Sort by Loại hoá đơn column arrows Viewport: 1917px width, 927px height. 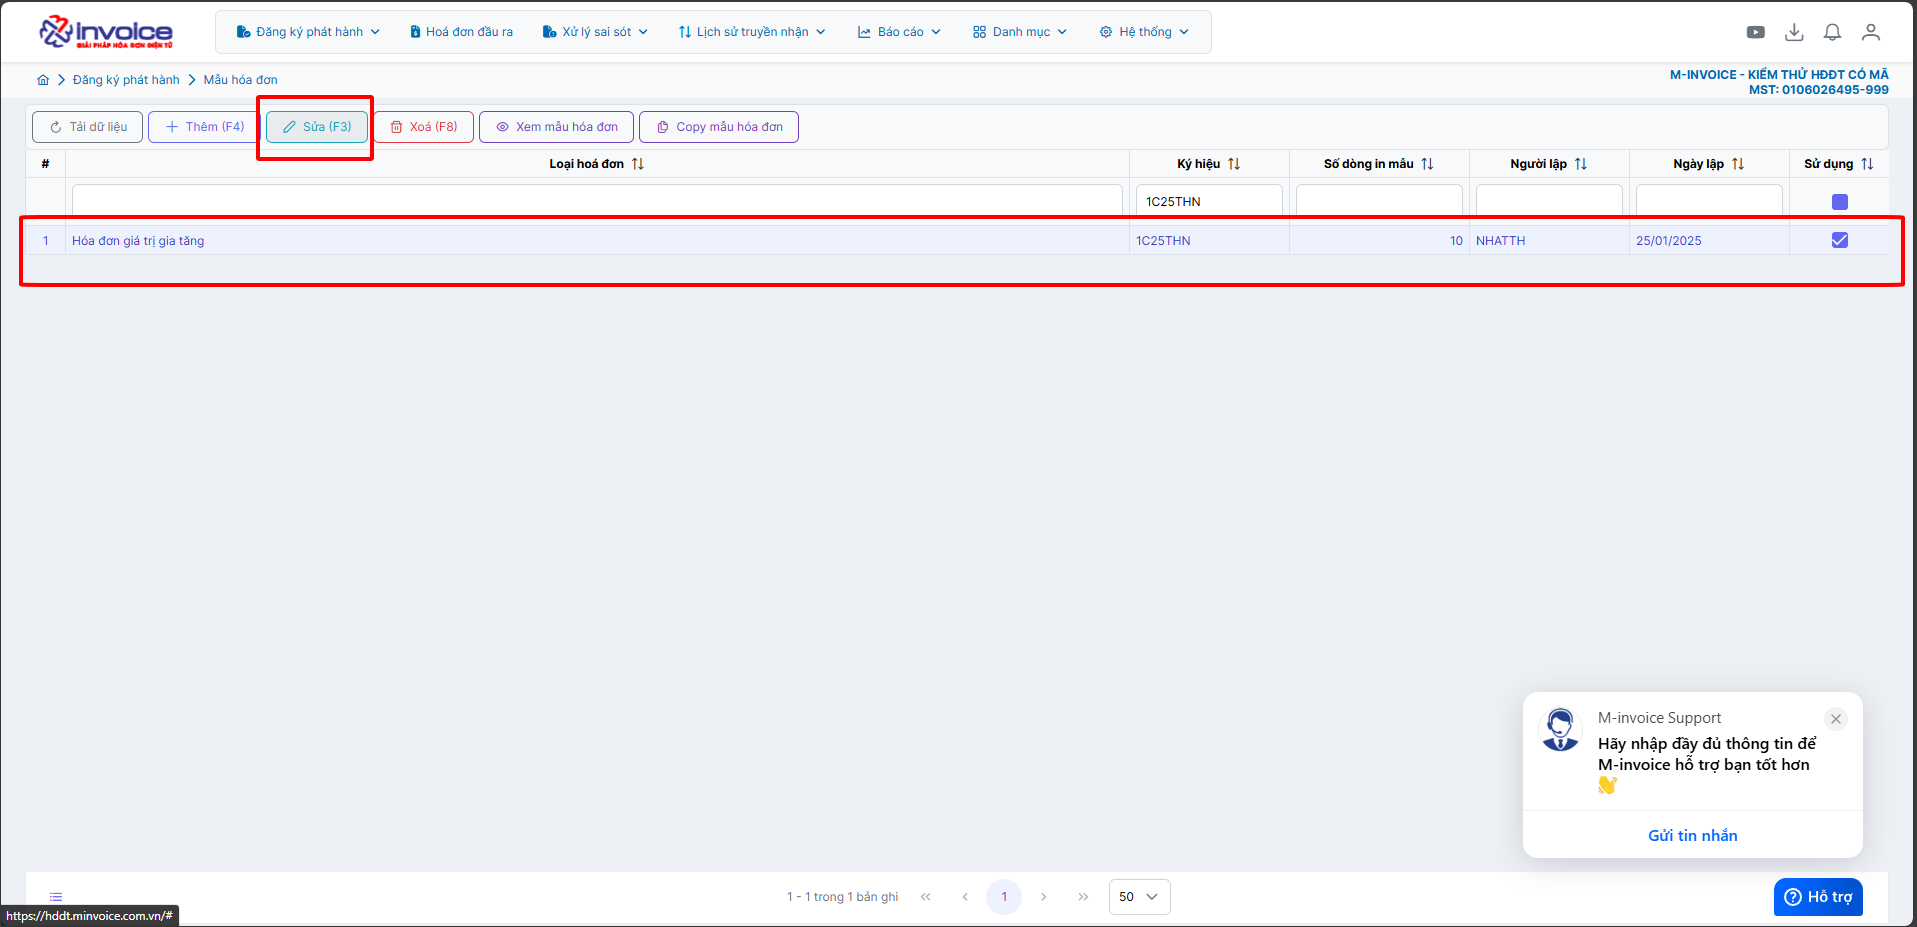(638, 164)
